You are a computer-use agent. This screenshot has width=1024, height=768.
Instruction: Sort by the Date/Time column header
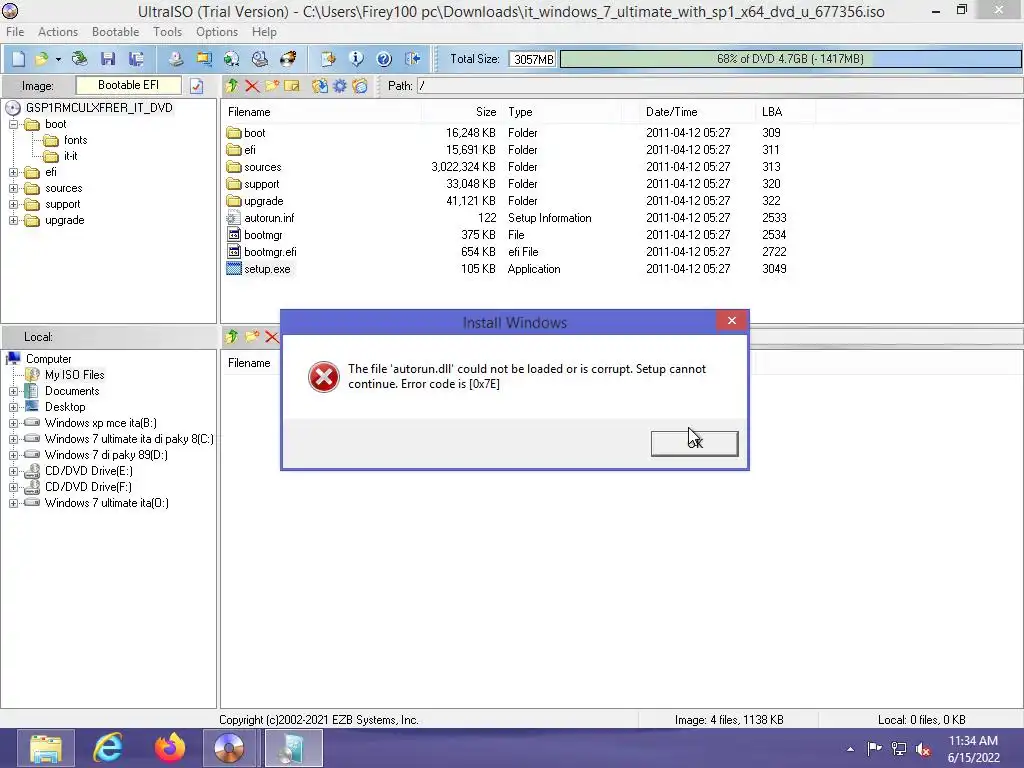(671, 112)
